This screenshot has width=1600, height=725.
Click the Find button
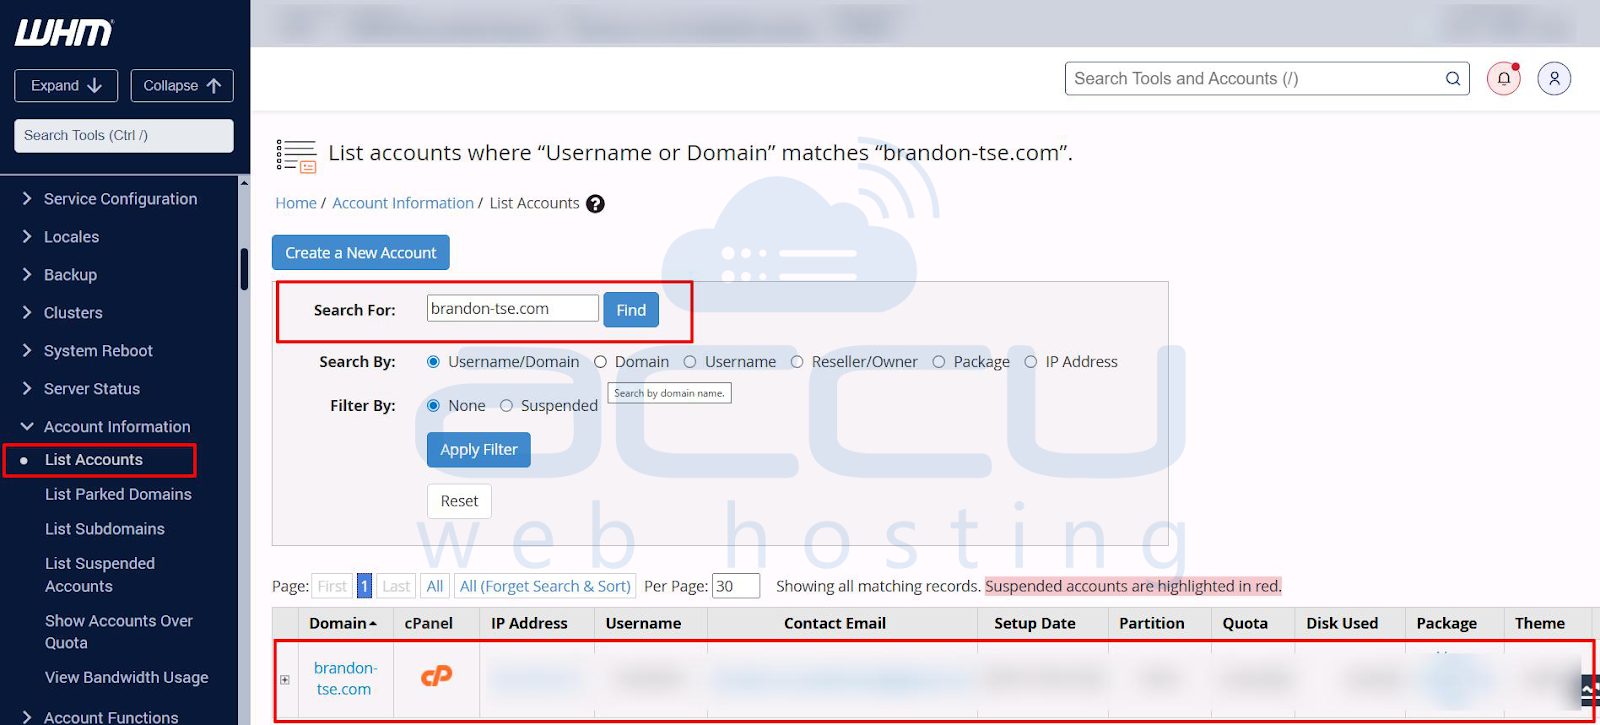pyautogui.click(x=631, y=310)
